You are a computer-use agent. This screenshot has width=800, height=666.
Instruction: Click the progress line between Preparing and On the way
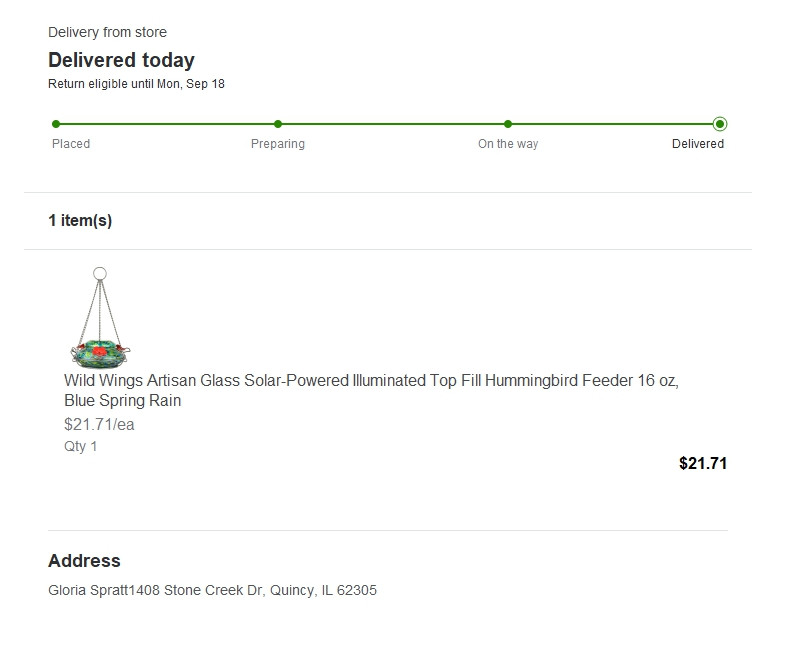393,124
